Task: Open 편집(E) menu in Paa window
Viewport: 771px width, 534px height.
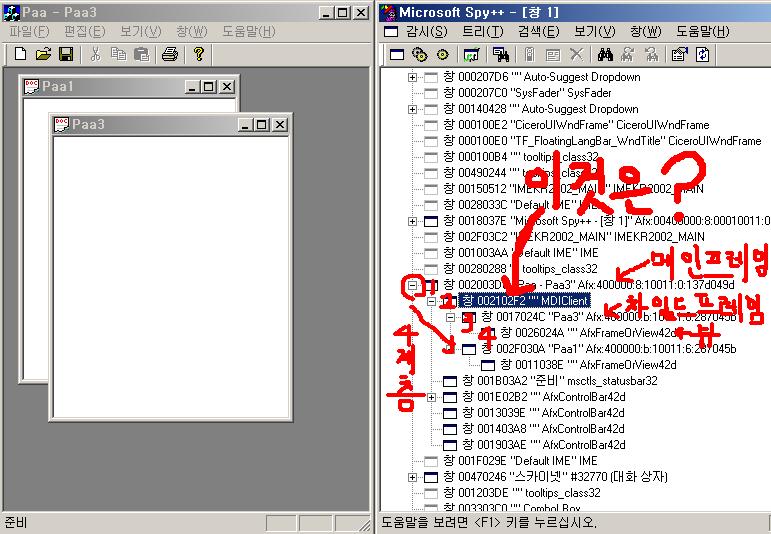Action: point(85,31)
